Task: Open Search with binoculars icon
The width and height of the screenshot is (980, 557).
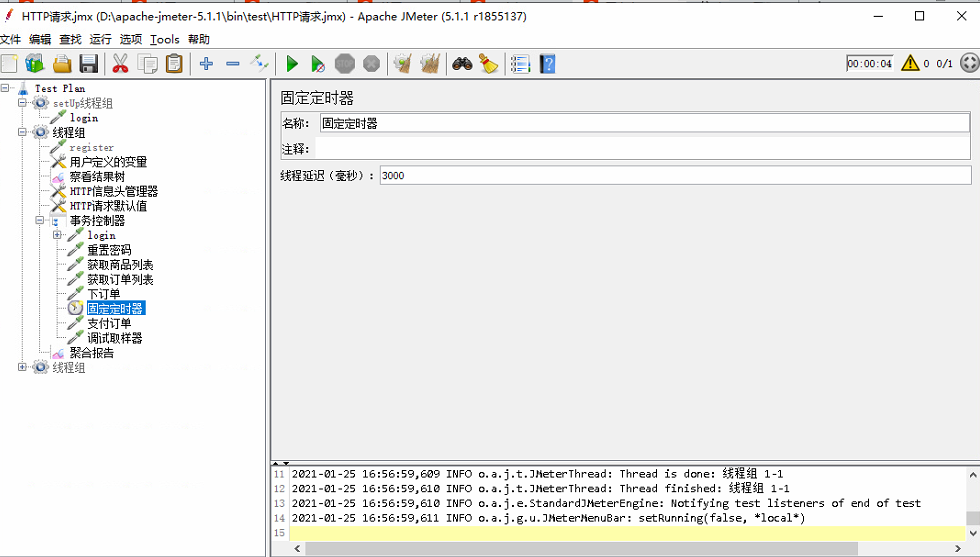Action: tap(462, 64)
